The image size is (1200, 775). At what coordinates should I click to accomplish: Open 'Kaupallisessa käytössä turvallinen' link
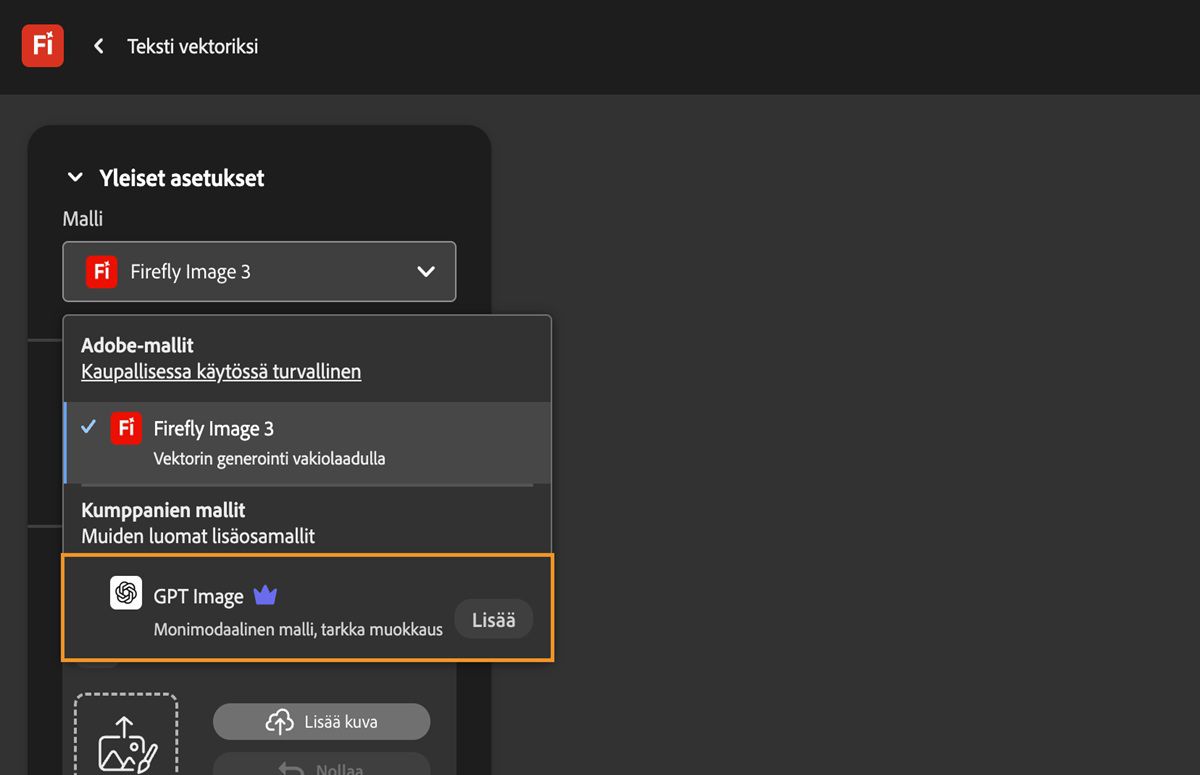pyautogui.click(x=221, y=371)
